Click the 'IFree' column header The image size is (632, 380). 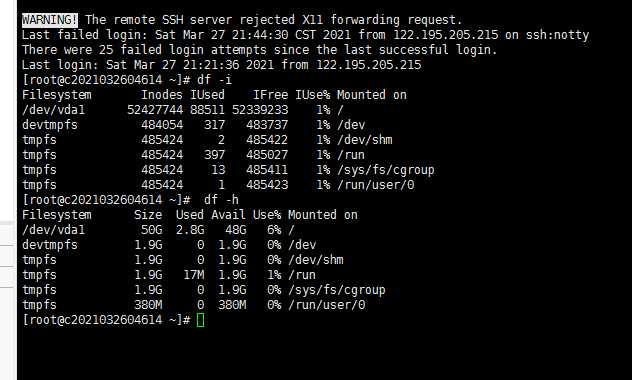point(270,95)
